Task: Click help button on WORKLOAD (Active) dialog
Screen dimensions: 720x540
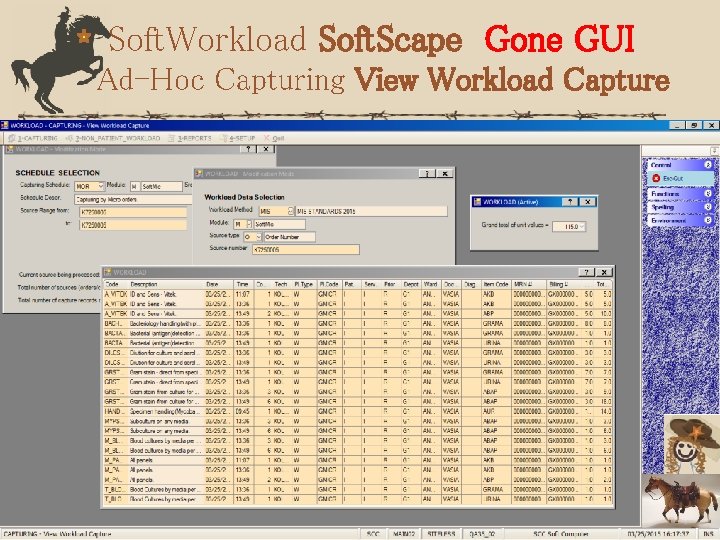Action: [570, 202]
